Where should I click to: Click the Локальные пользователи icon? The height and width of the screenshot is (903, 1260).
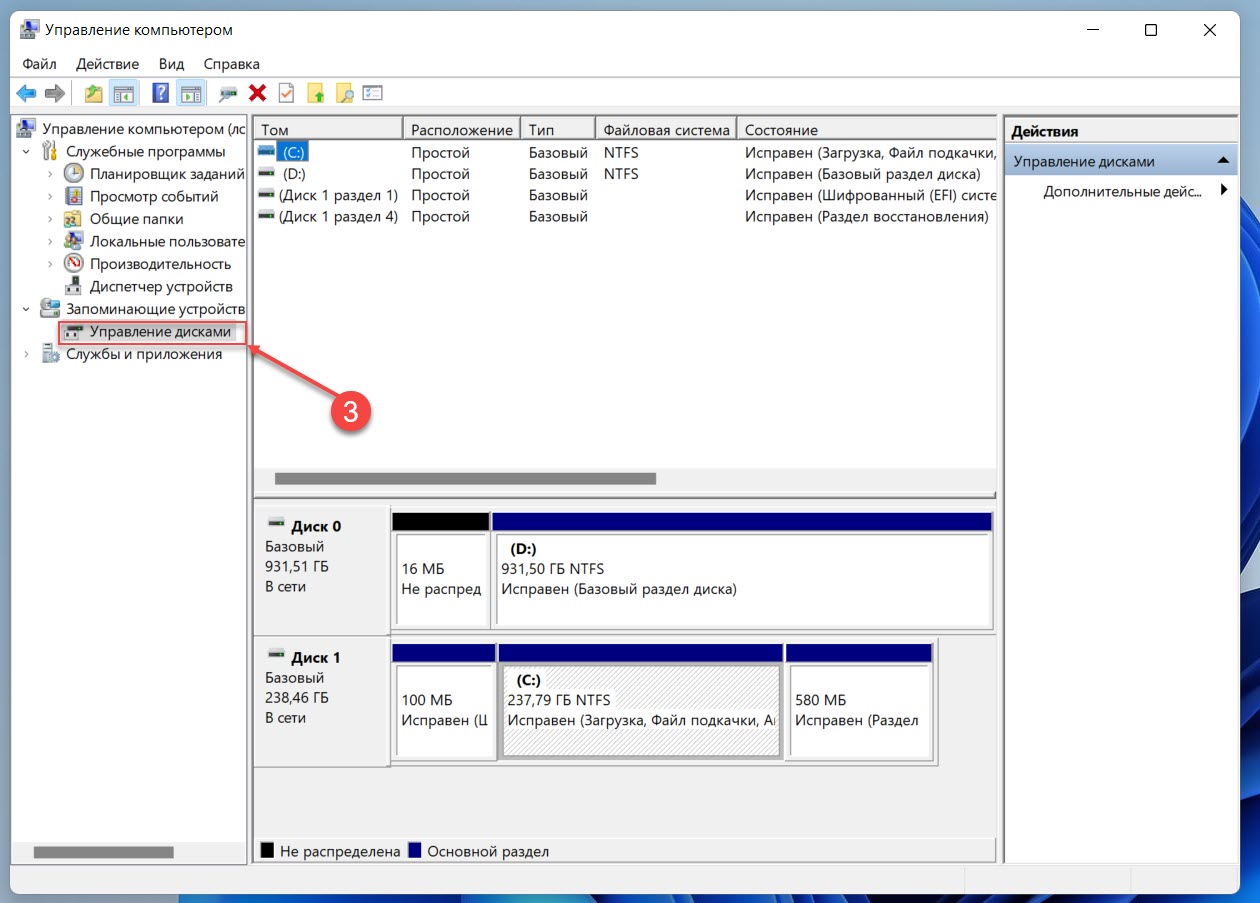click(74, 241)
